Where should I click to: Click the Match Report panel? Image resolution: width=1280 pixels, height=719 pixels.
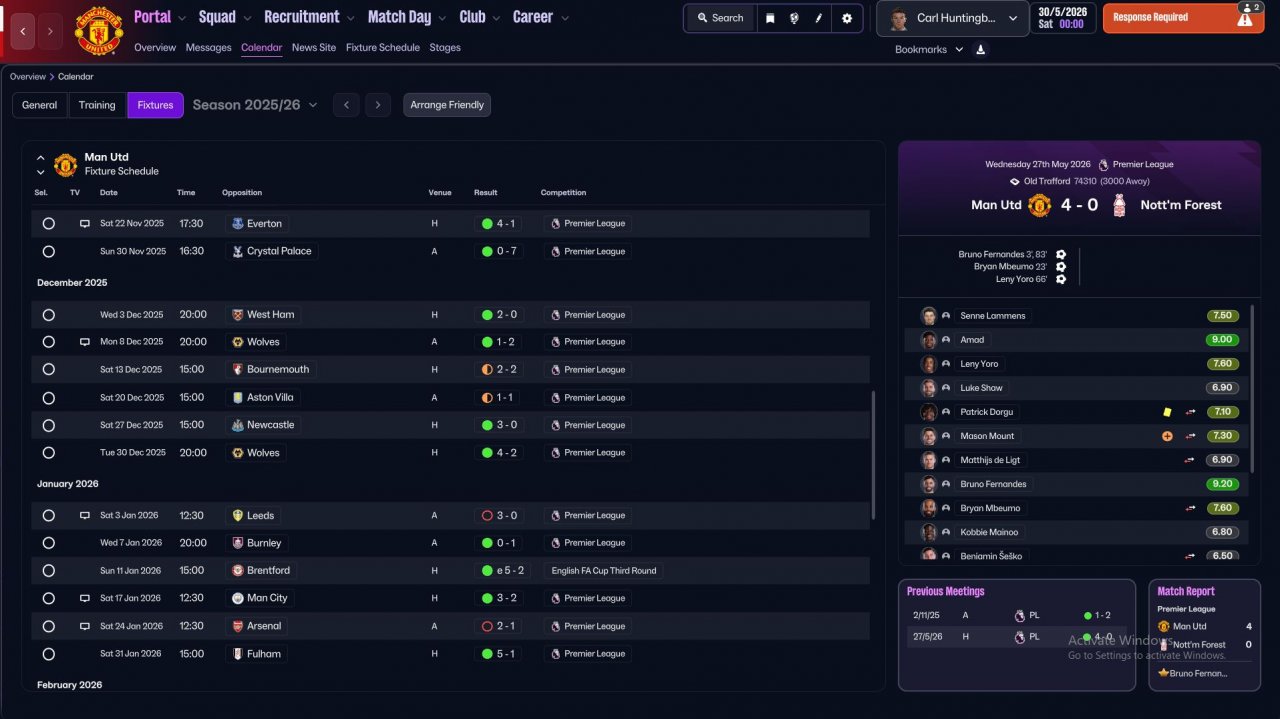pyautogui.click(x=1204, y=634)
